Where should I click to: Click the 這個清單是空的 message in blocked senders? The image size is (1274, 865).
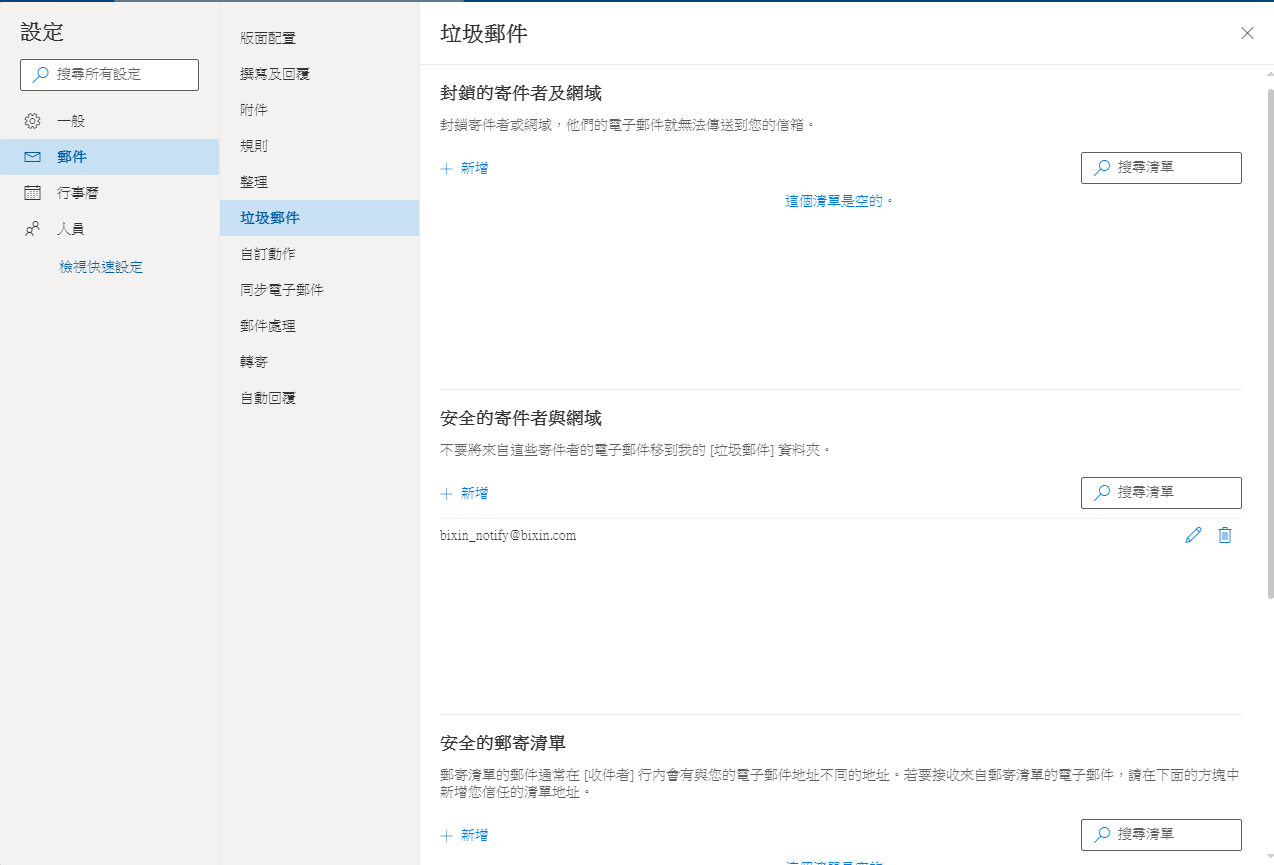click(839, 201)
